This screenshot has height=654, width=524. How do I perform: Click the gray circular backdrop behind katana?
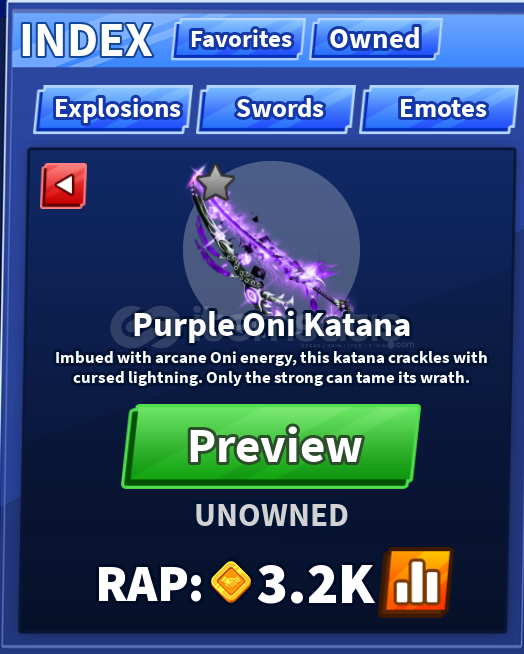tap(272, 246)
